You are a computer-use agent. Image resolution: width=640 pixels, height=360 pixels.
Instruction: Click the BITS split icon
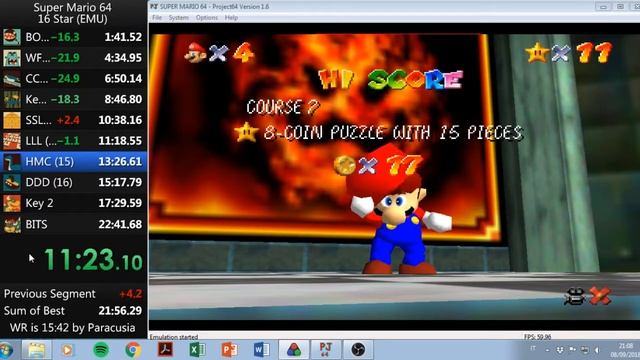pos(12,224)
